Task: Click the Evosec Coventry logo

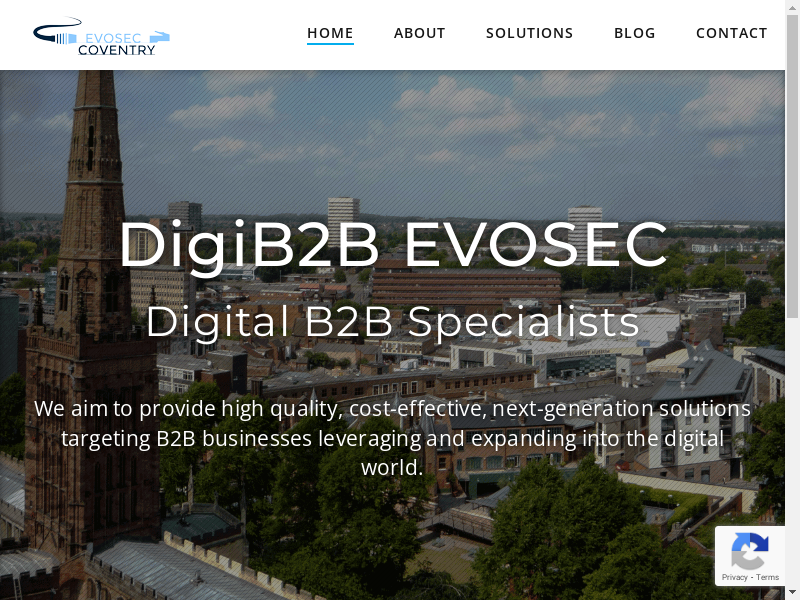Action: (102, 36)
